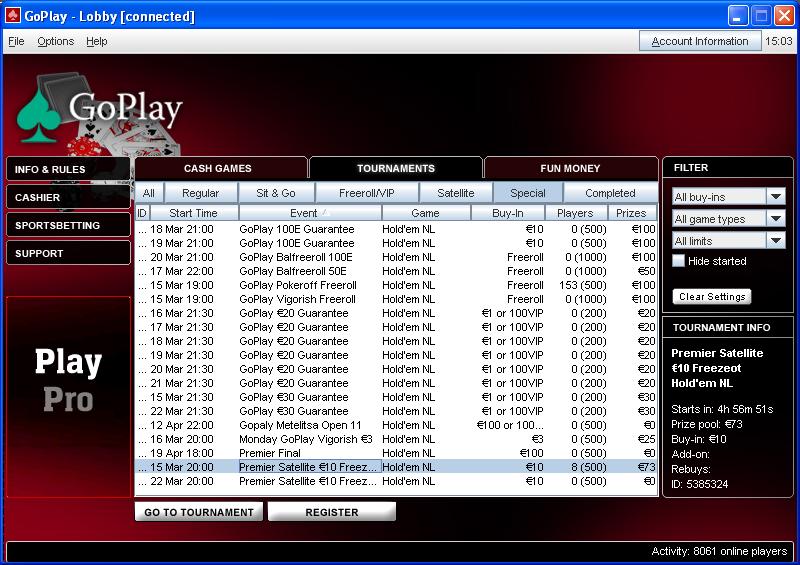Click the 15:03 clock display
This screenshot has height=565, width=800.
click(779, 41)
